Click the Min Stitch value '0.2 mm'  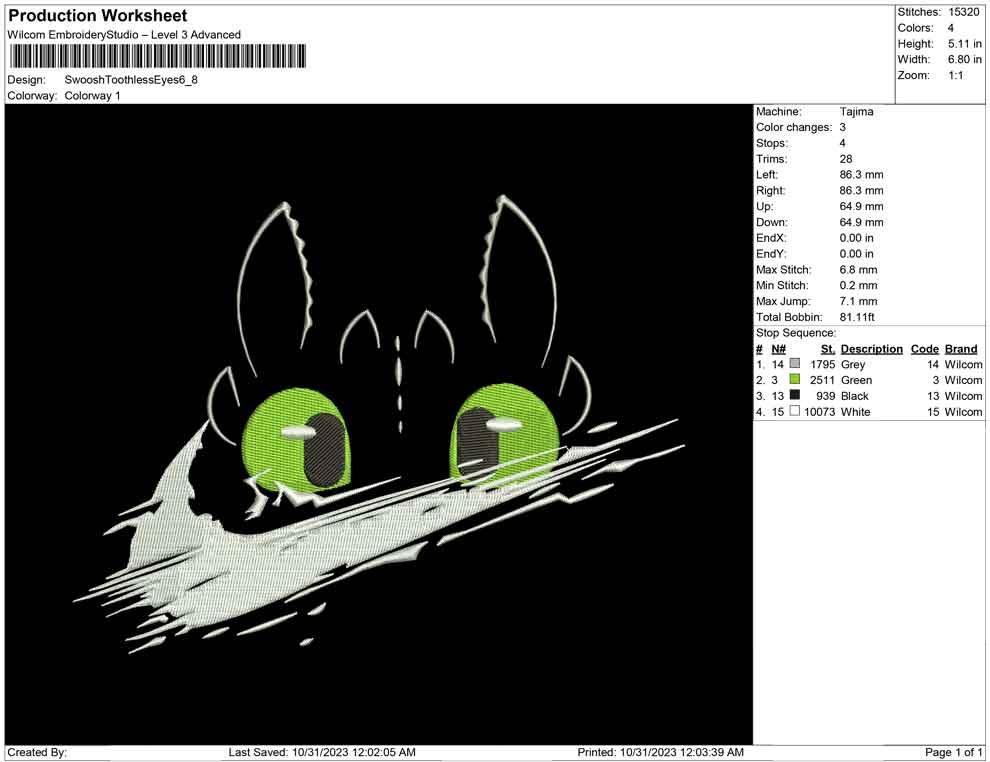858,285
